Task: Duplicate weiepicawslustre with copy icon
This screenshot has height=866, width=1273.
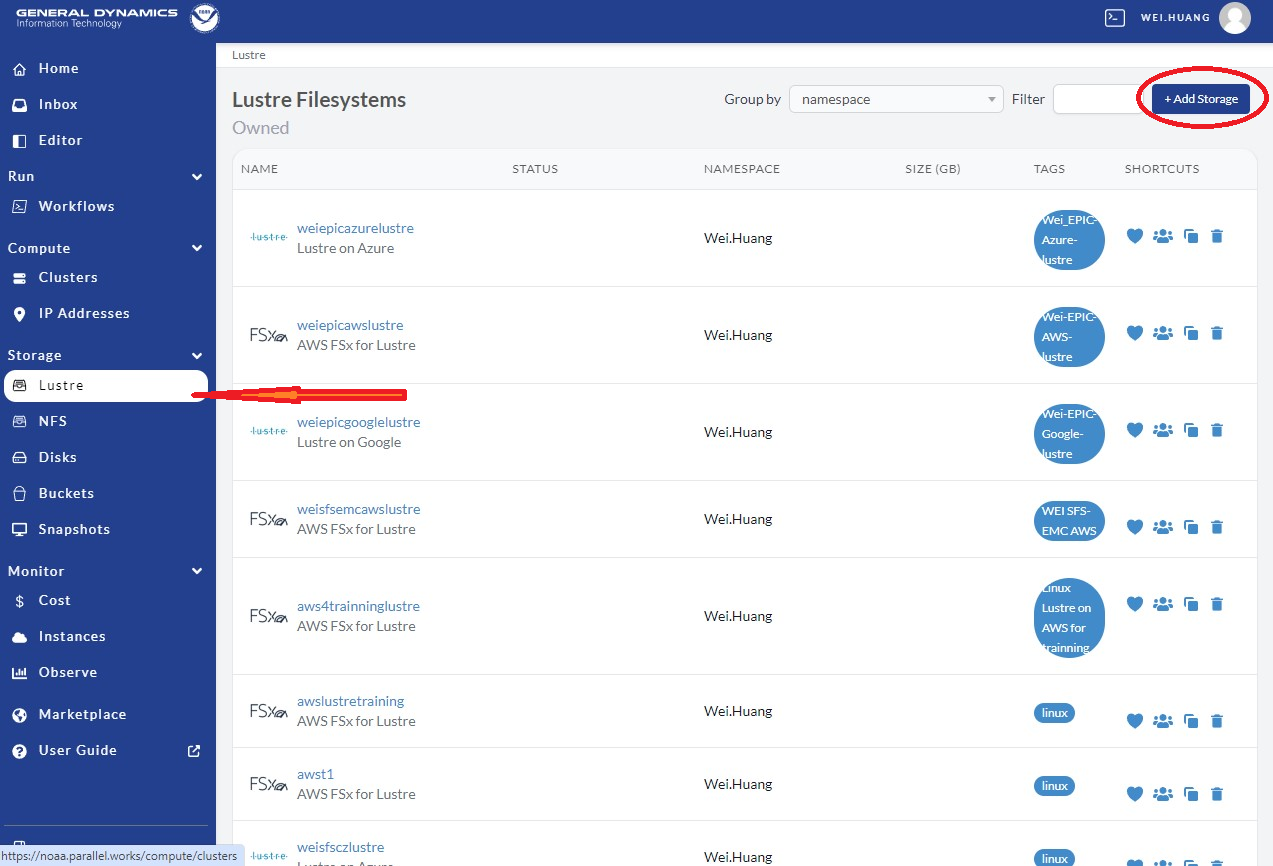Action: pyautogui.click(x=1191, y=334)
